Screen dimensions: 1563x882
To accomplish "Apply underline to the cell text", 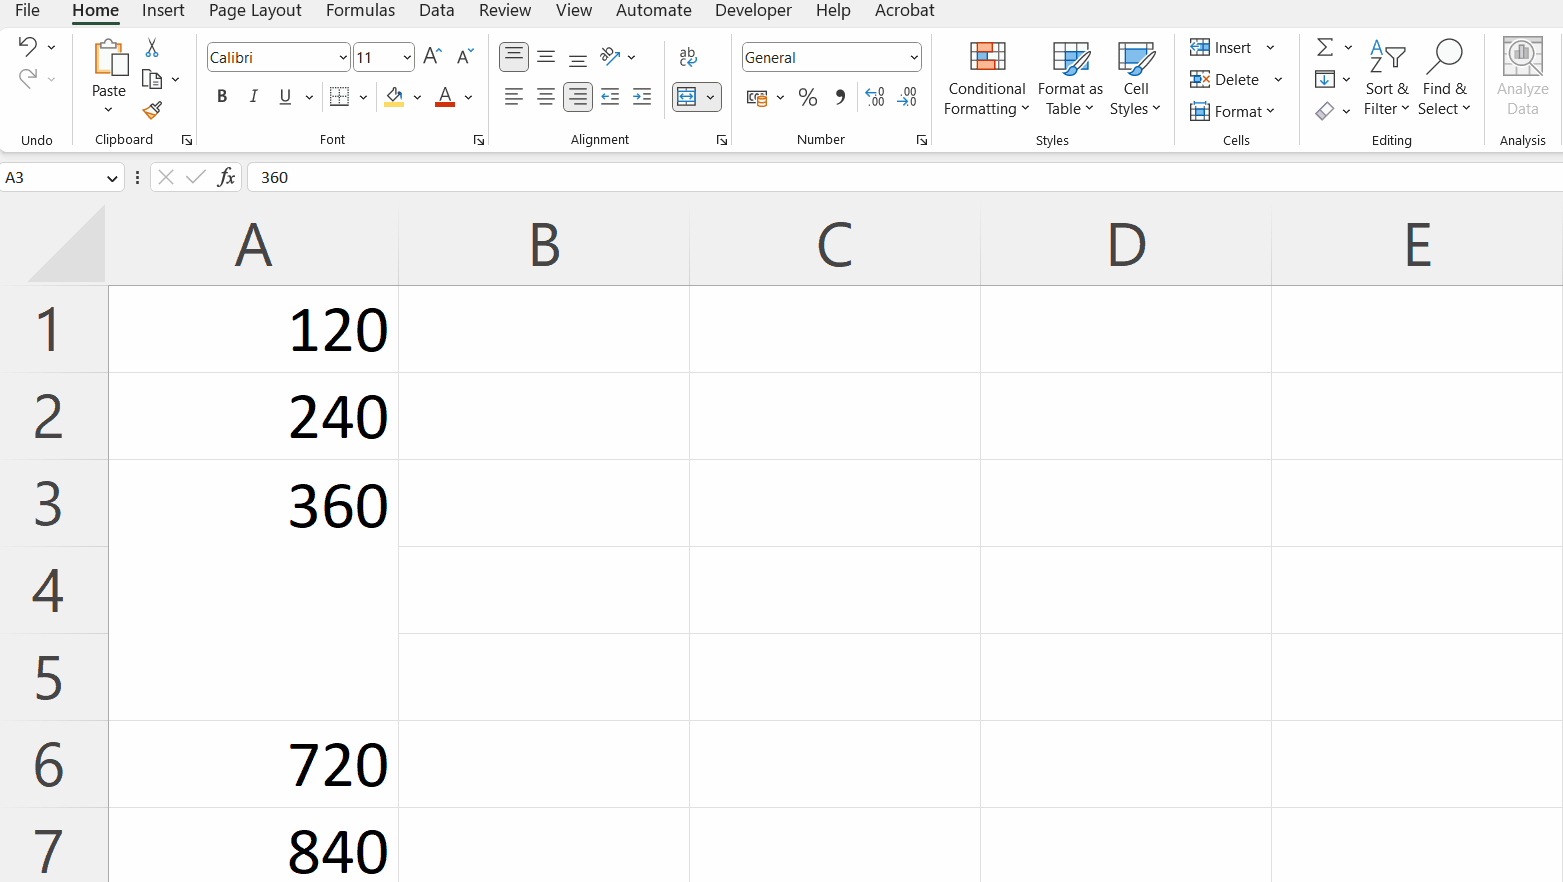I will (285, 96).
